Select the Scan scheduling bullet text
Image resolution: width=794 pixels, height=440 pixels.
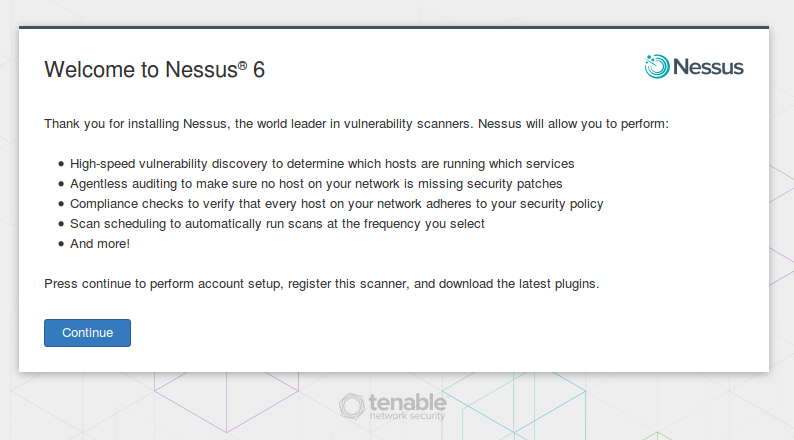(x=277, y=224)
